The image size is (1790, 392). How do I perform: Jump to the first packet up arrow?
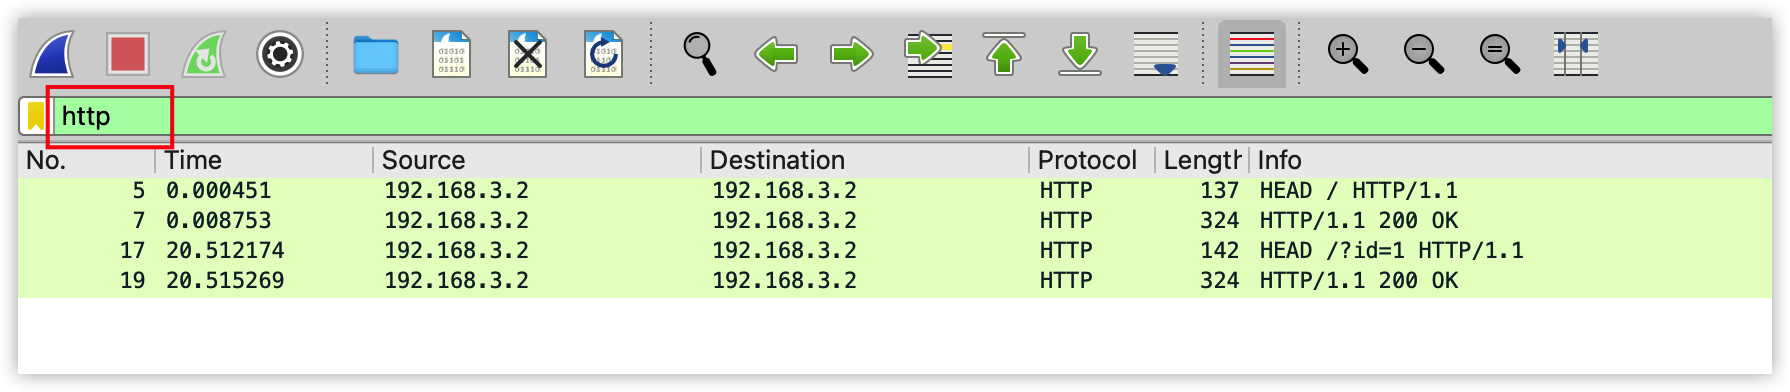pos(1004,54)
